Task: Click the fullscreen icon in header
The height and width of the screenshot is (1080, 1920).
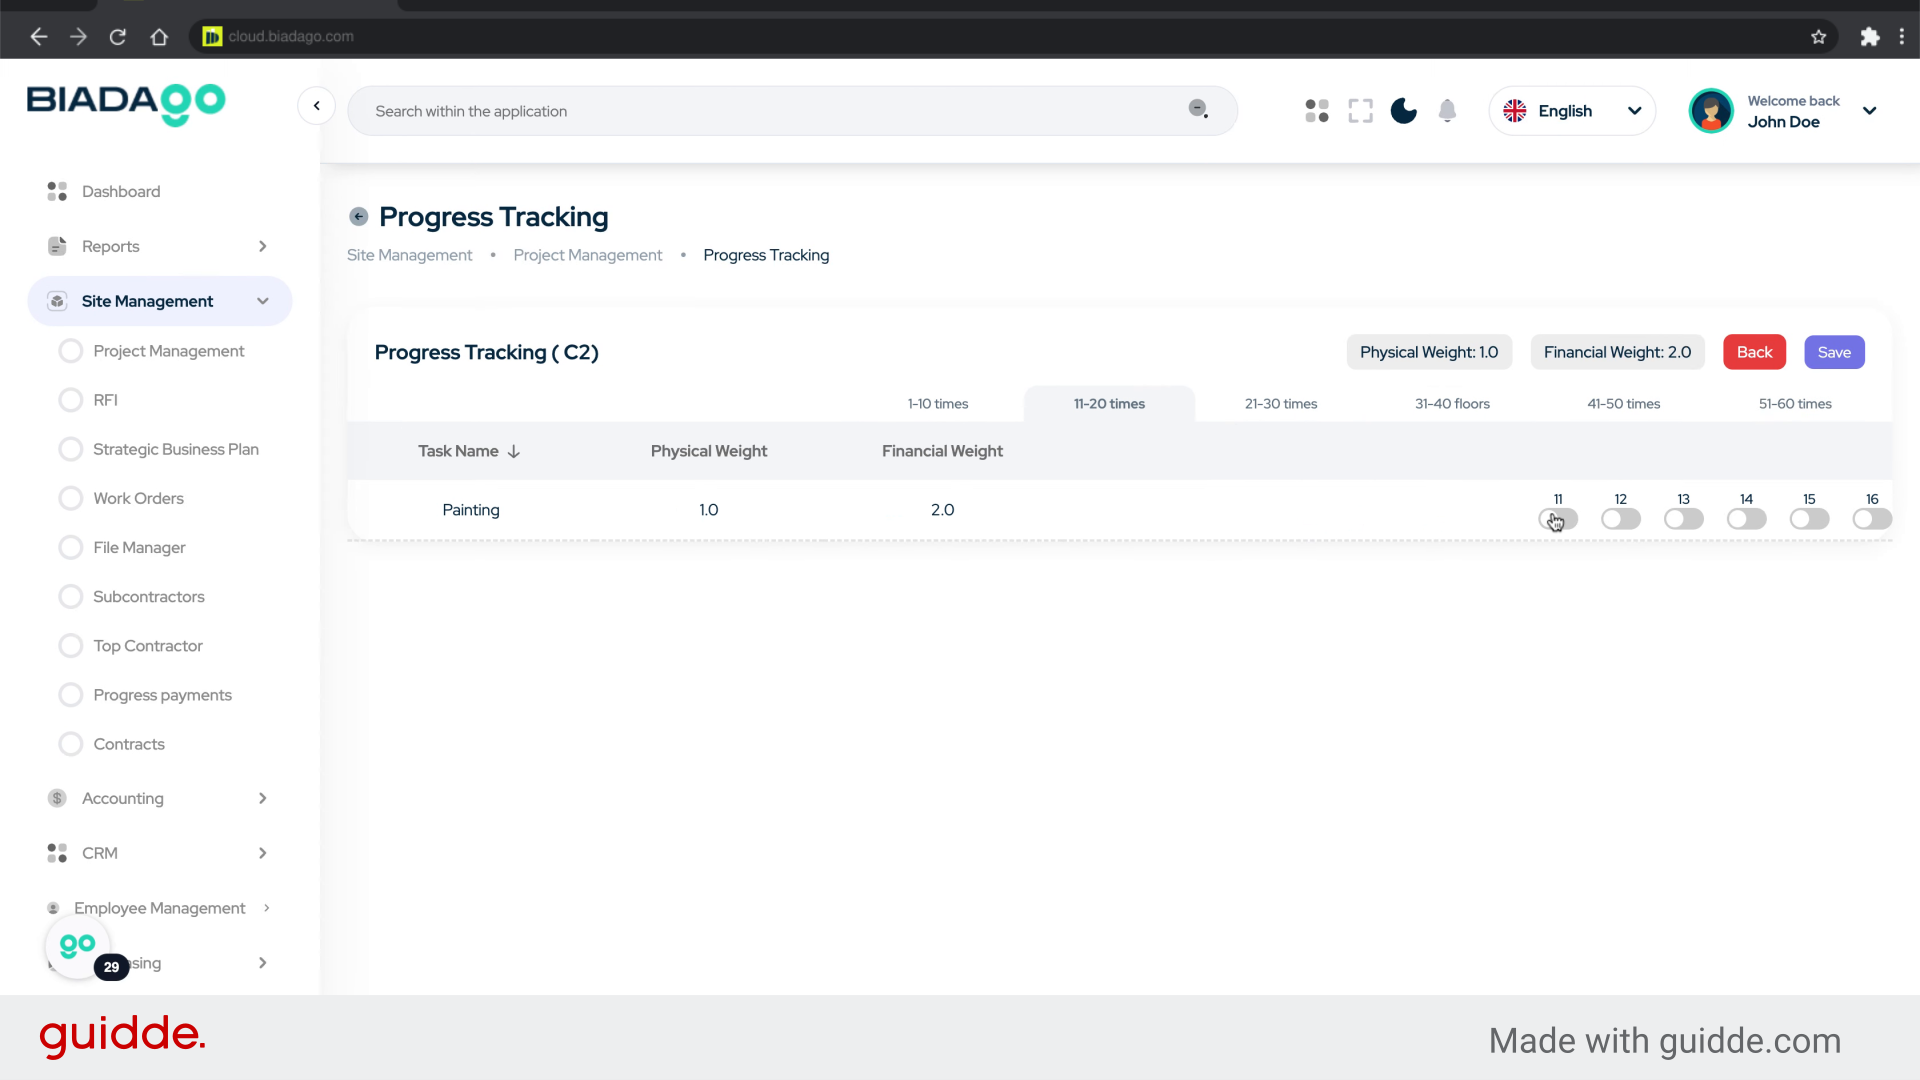Action: (x=1360, y=111)
